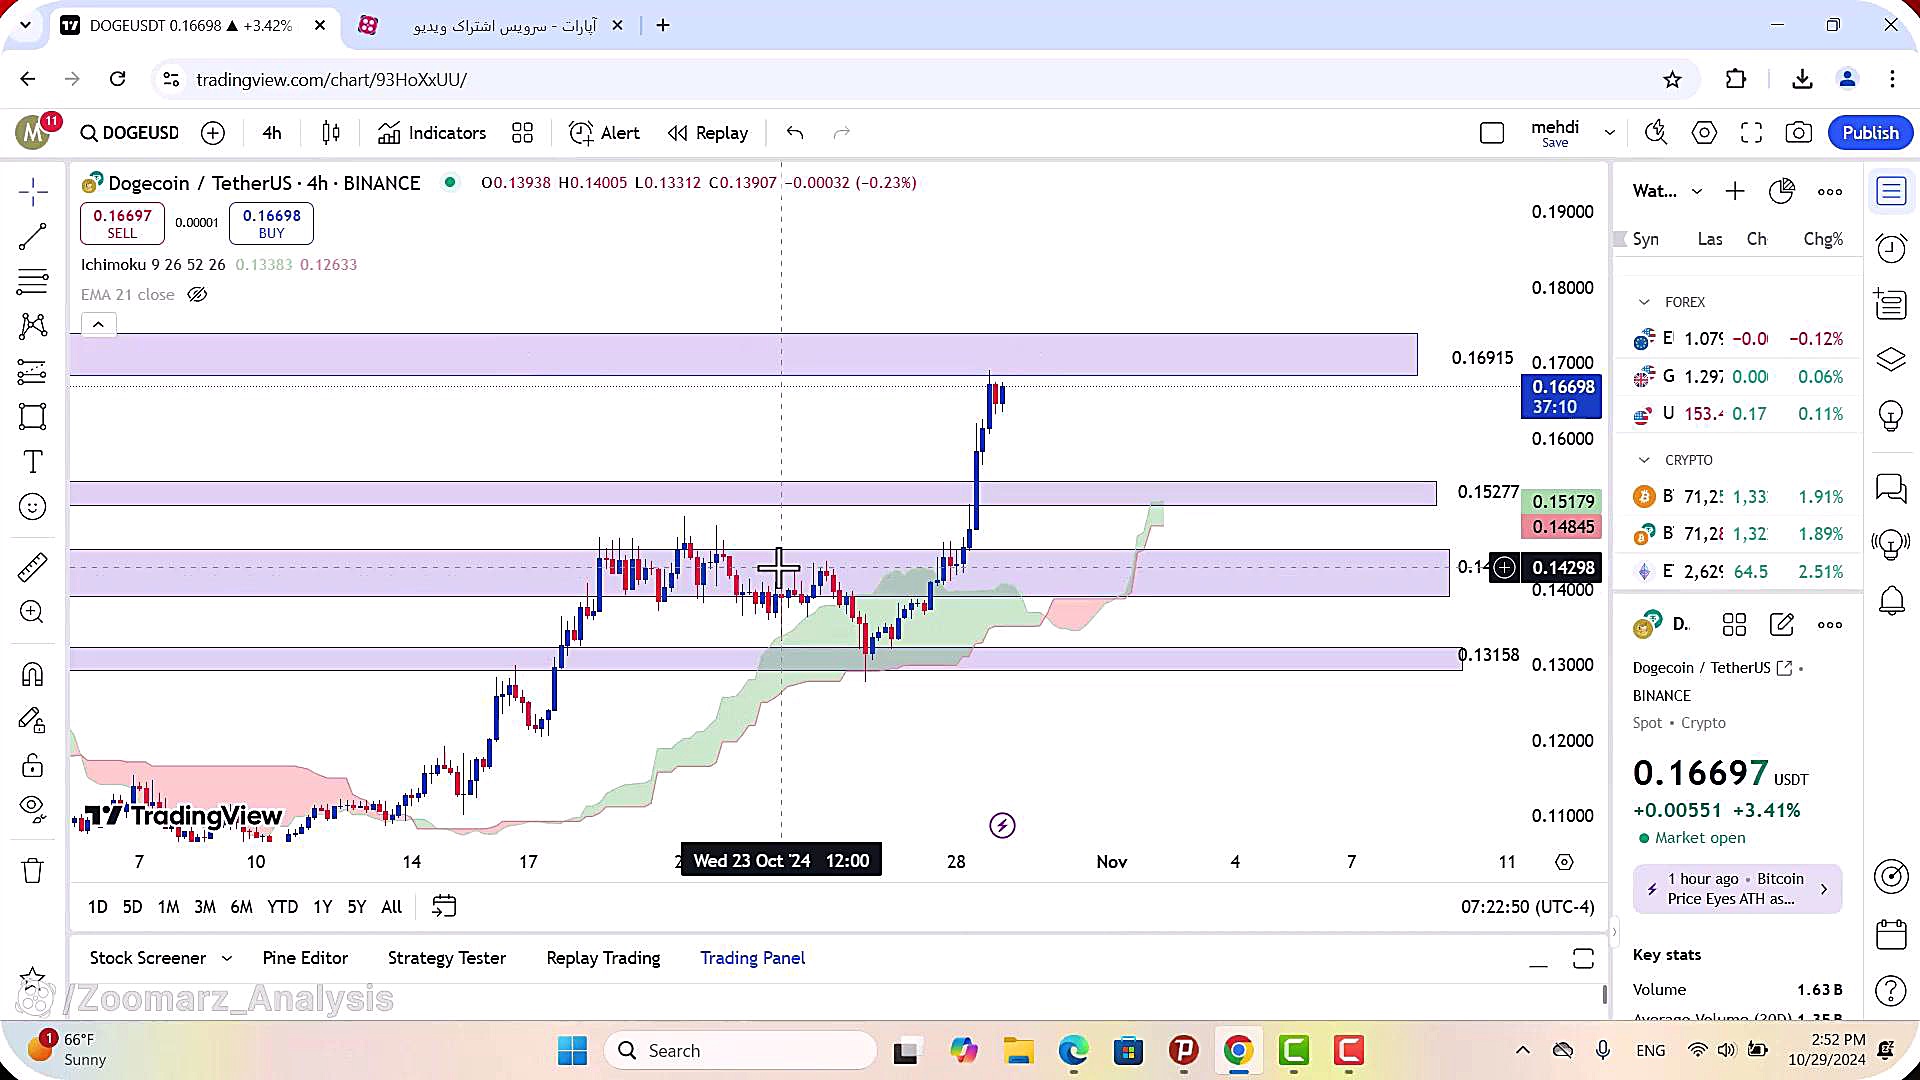
Task: Open the Chats panel icon
Action: pyautogui.click(x=1891, y=488)
